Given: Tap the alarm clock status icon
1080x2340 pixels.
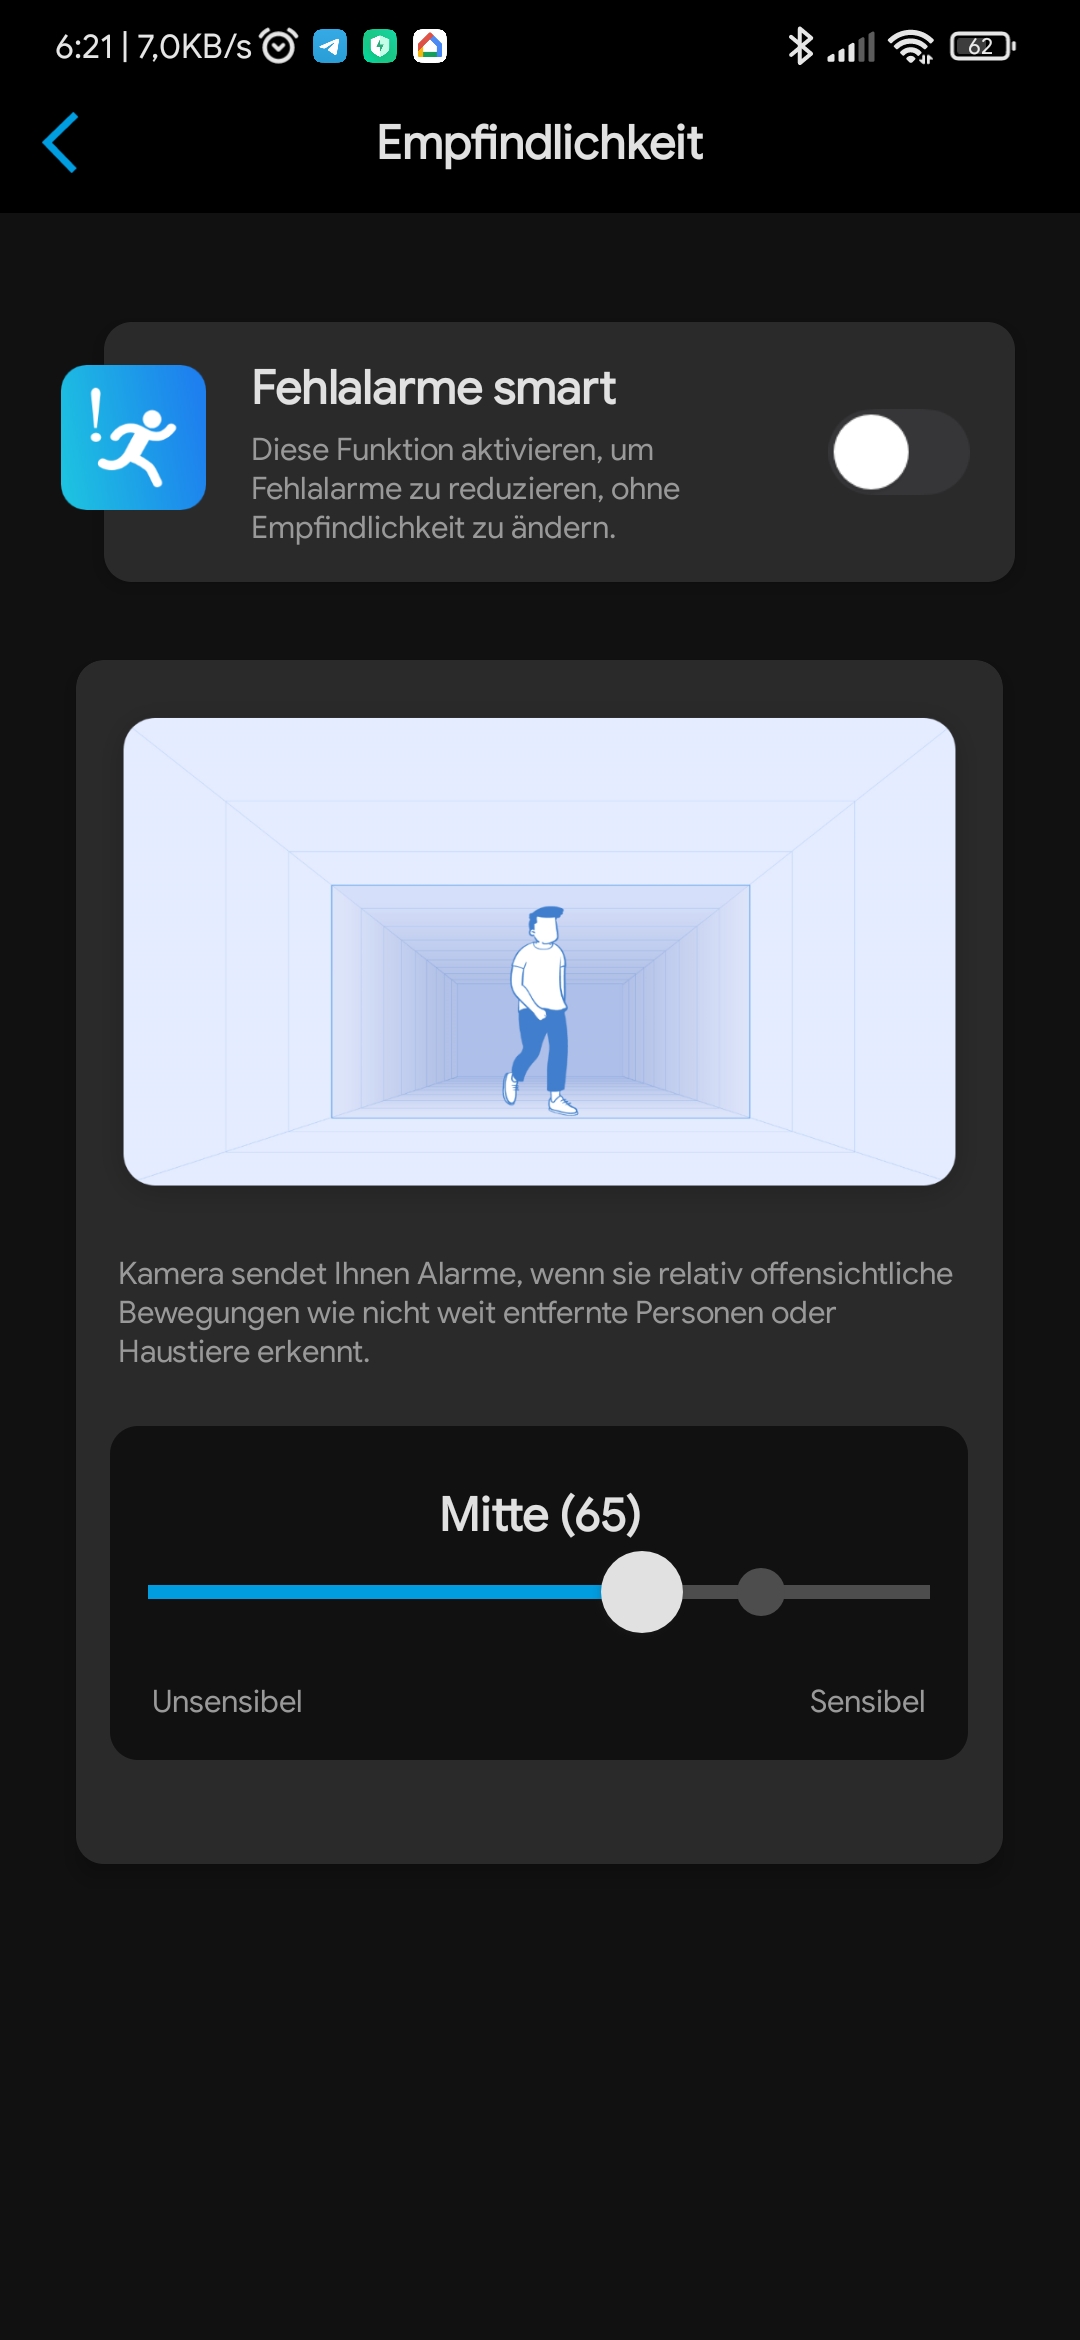Looking at the screenshot, I should (x=279, y=46).
